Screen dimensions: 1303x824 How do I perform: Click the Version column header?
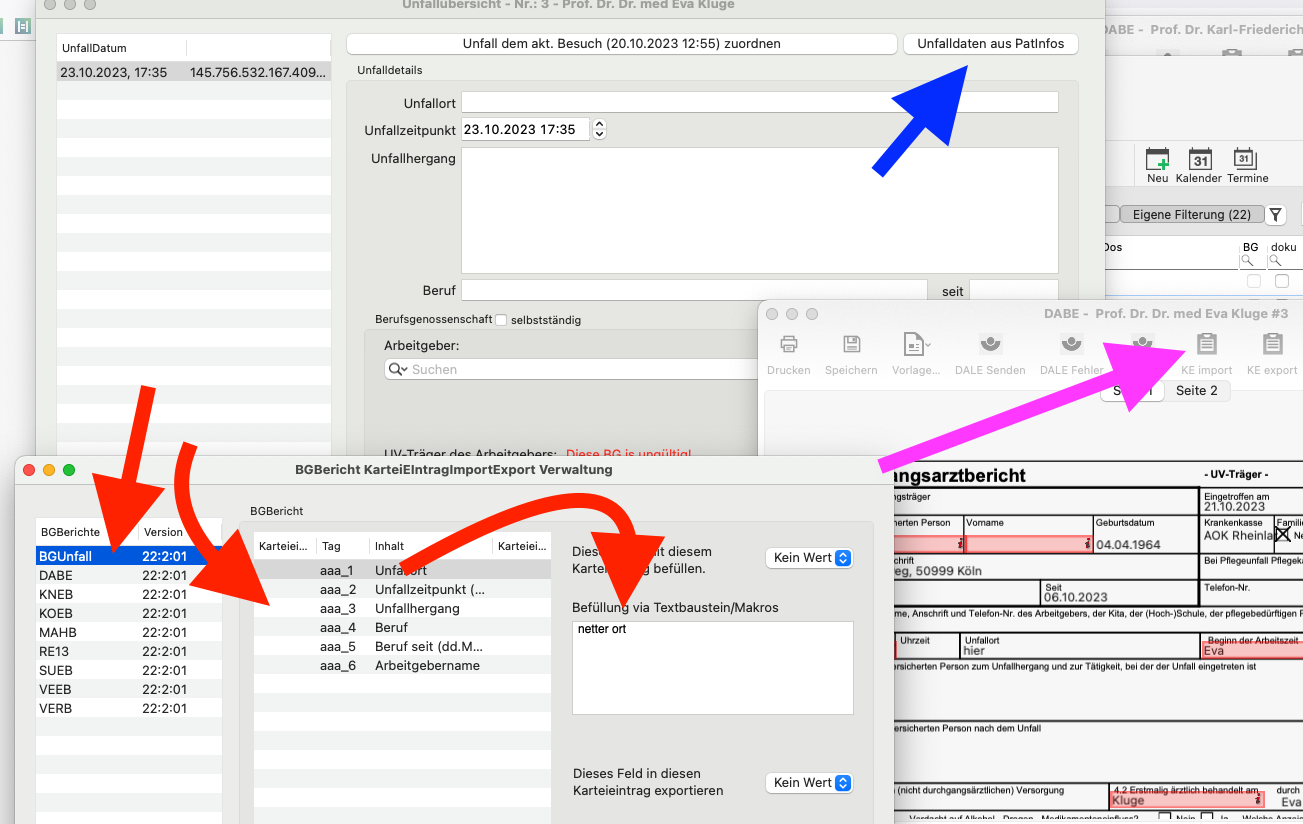pos(180,532)
